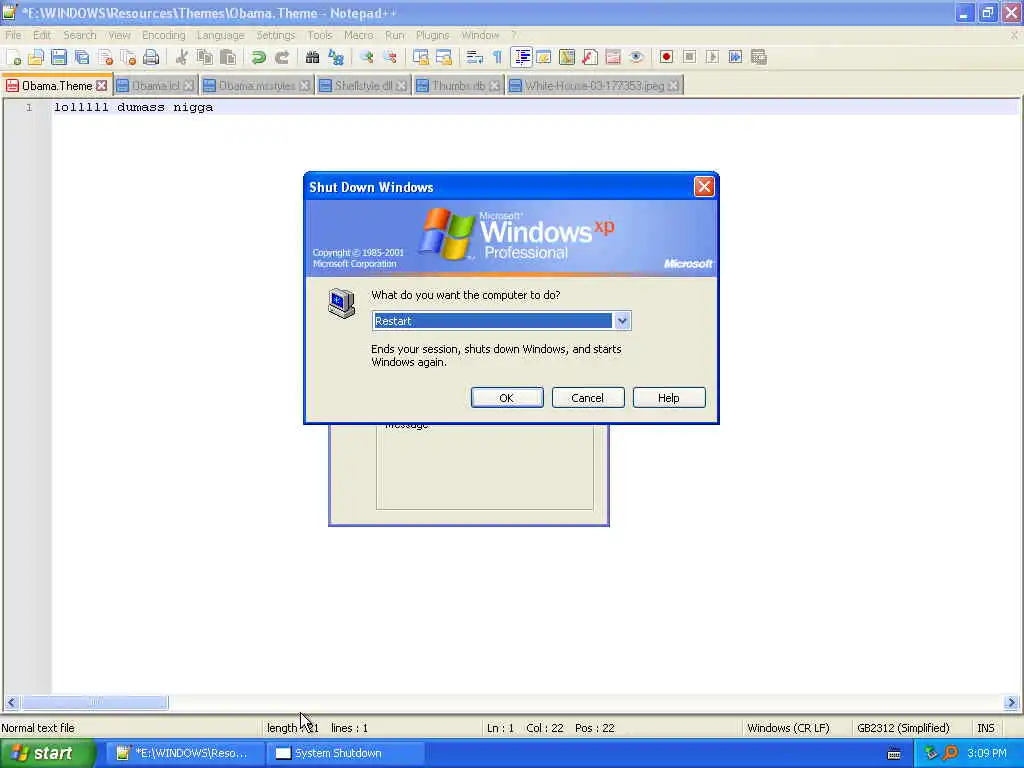
Task: Toggle synchronized vertical scrolling icon
Action: tap(421, 57)
